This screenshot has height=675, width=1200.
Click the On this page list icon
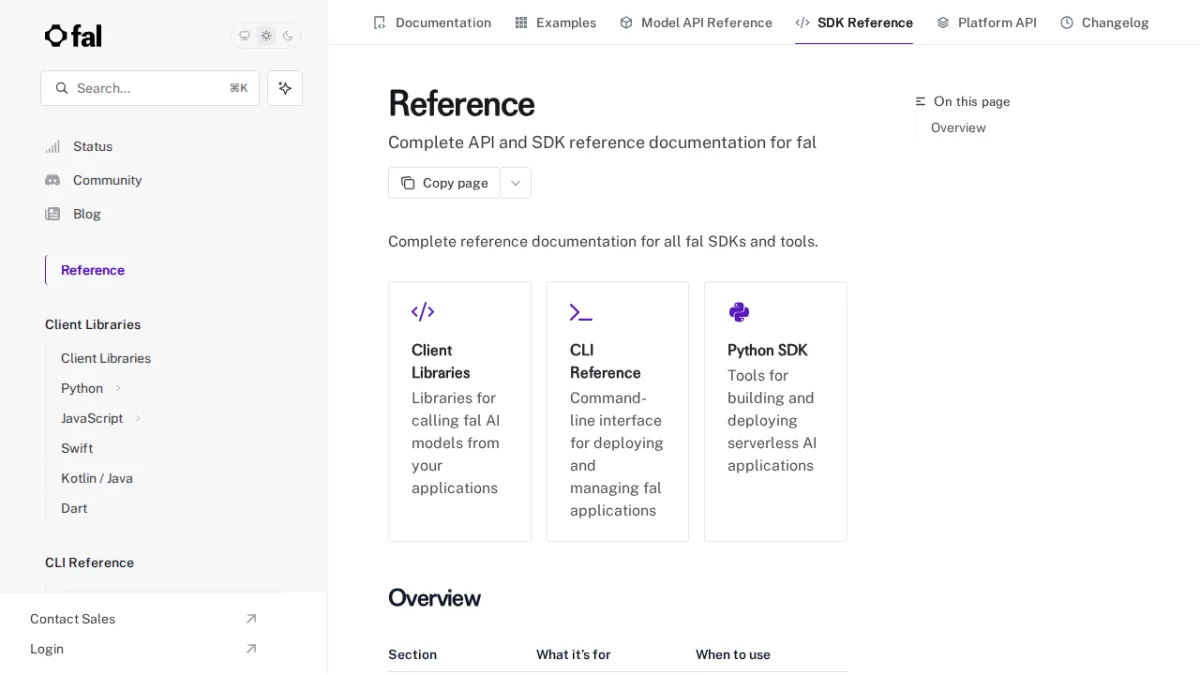tap(921, 102)
